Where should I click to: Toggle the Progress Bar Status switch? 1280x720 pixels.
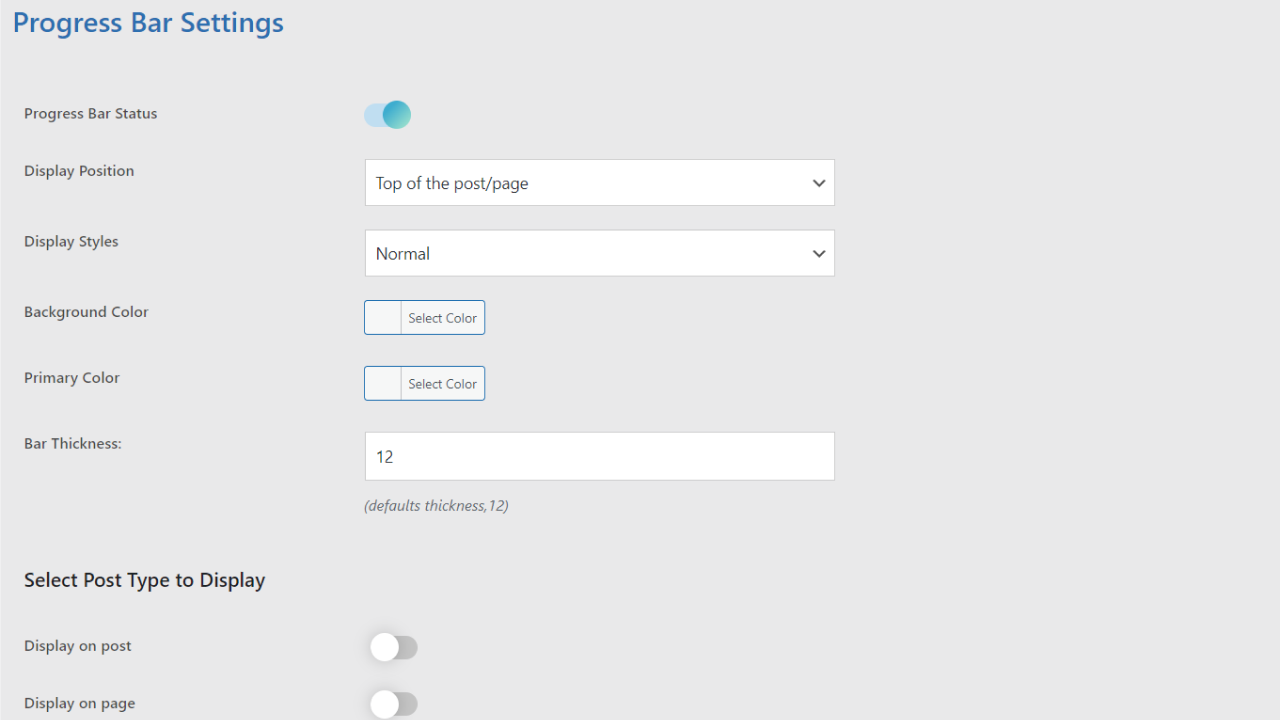coord(387,115)
